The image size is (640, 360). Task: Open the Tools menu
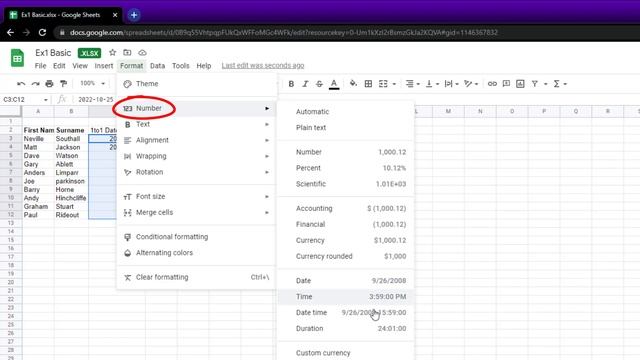[180, 66]
